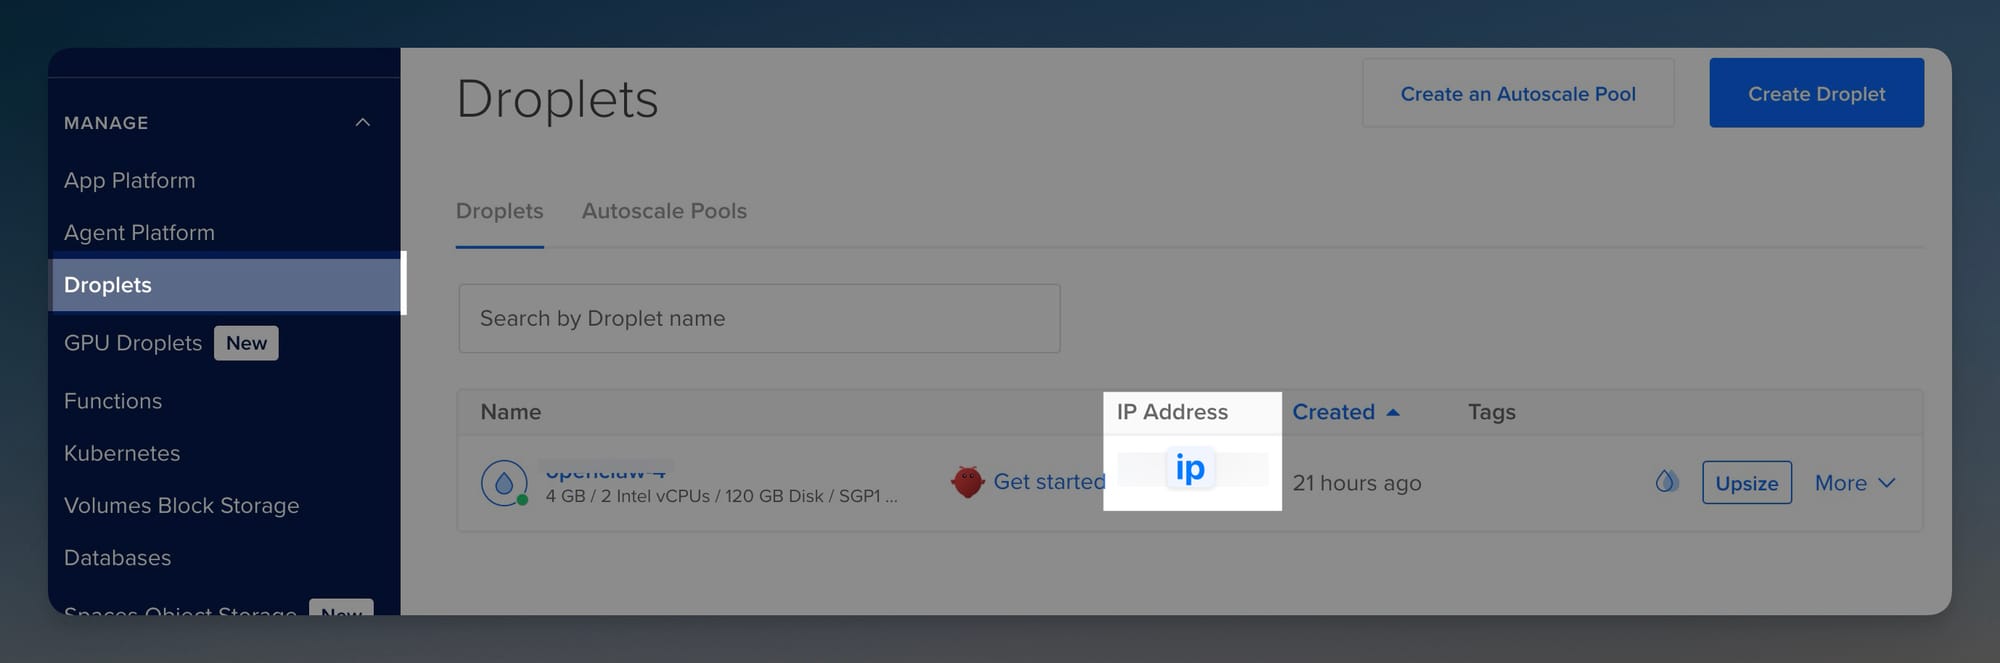
Task: Click the ip badge under IP Address
Action: coord(1190,468)
